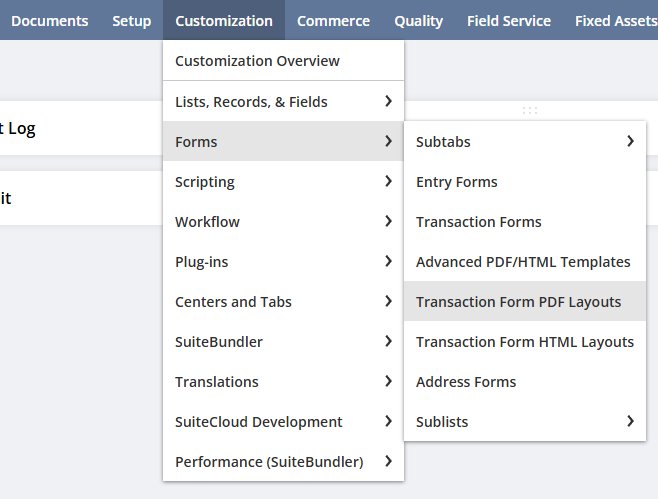Open the Field Service menu

tap(509, 21)
